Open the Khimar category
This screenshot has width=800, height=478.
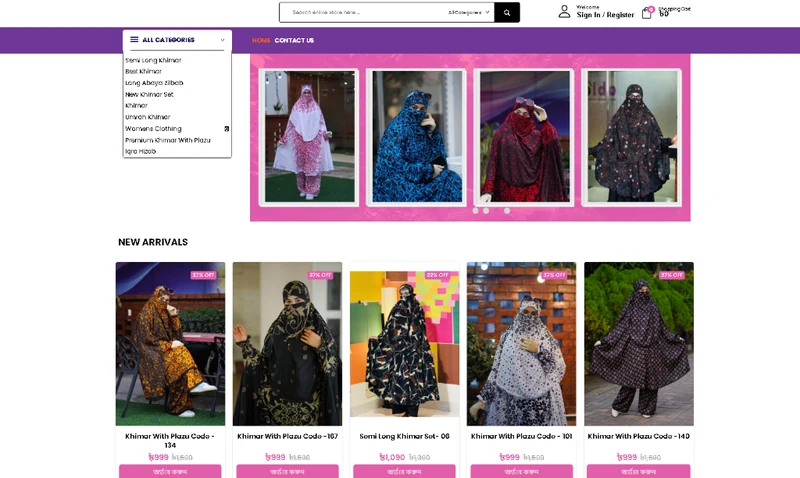136,106
